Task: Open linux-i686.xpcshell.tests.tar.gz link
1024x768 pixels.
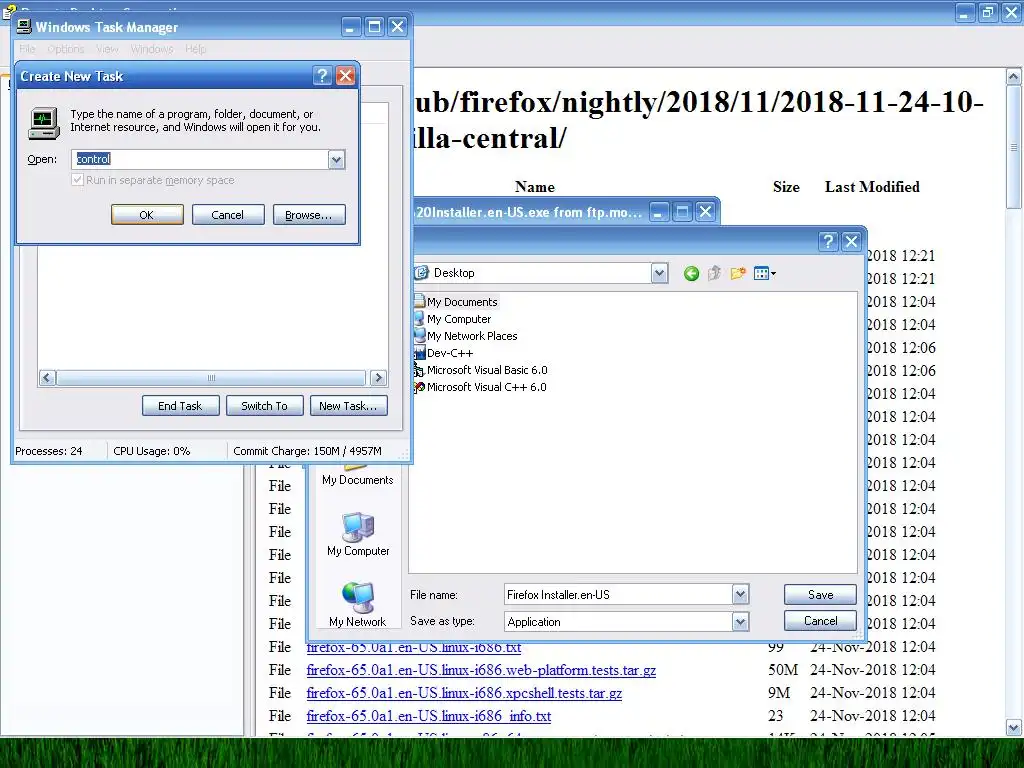Action: tap(464, 693)
